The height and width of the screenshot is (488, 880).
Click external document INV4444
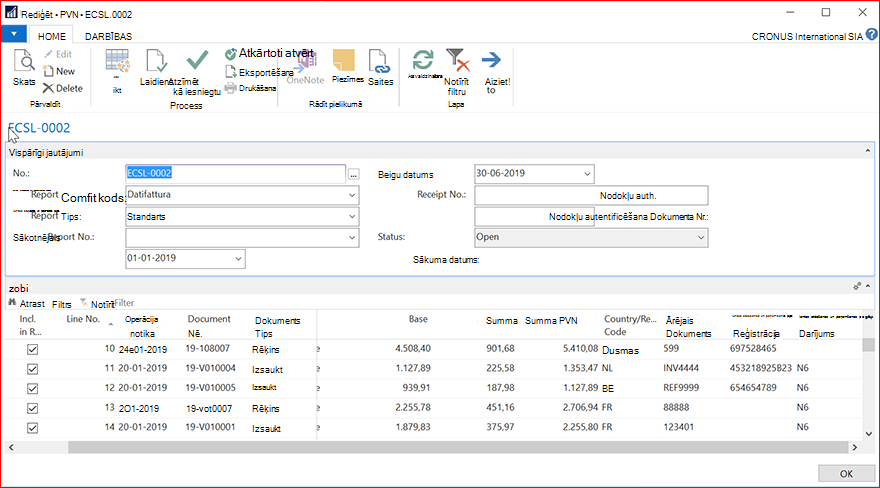pyautogui.click(x=681, y=368)
